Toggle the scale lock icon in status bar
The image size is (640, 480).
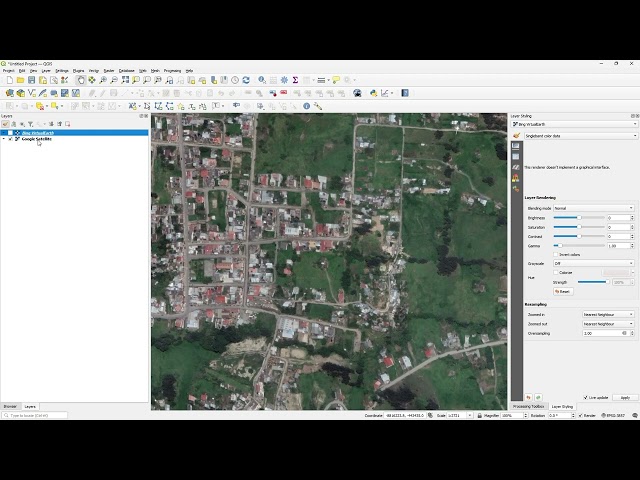(480, 416)
